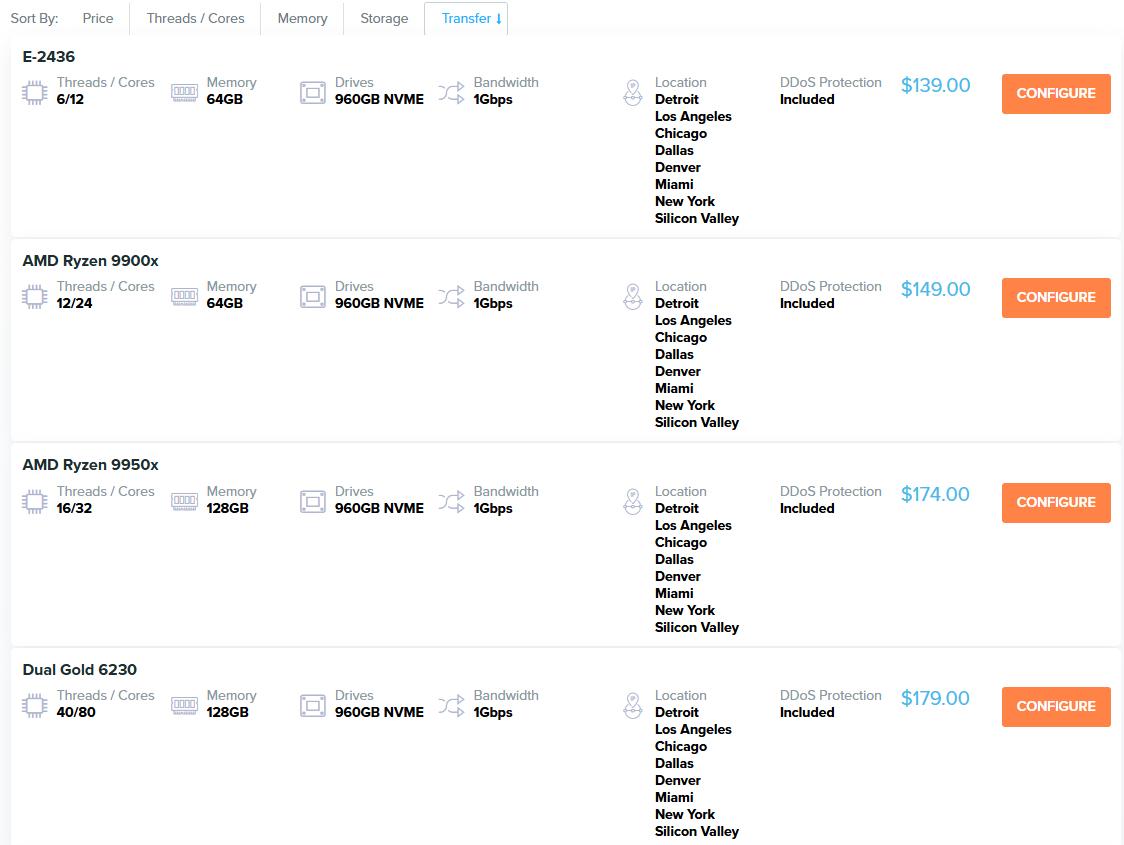Click the CPU chip icon for Dual Gold 6230

click(35, 705)
